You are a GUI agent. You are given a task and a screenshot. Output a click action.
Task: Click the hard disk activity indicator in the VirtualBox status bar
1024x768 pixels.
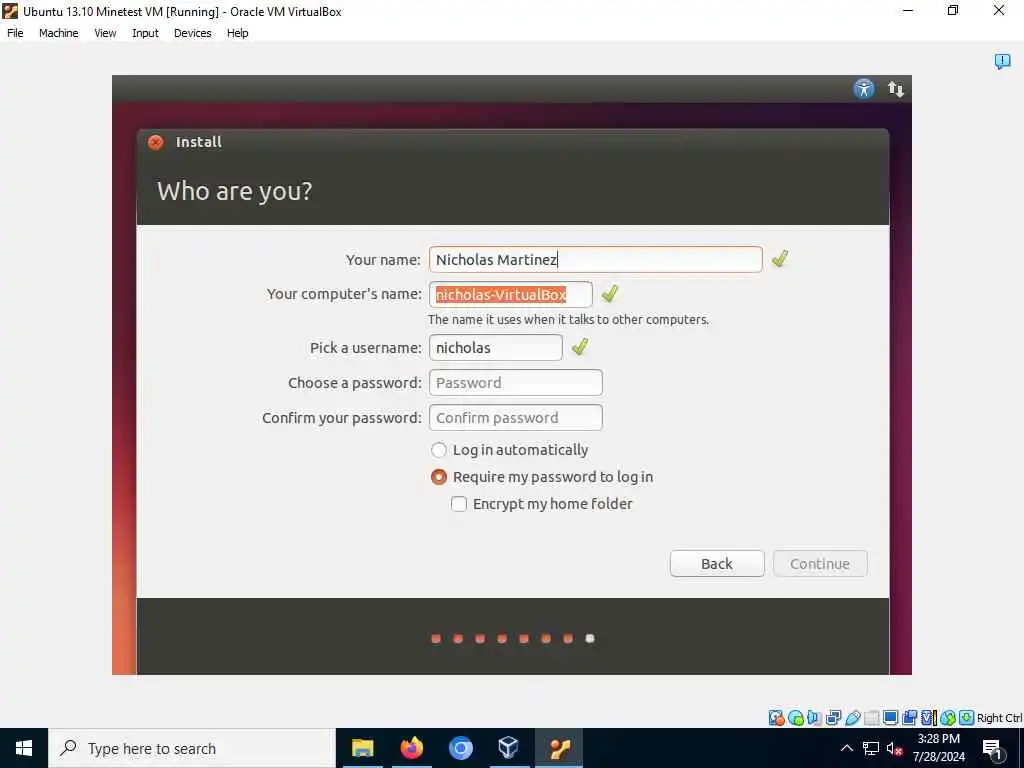(x=776, y=718)
